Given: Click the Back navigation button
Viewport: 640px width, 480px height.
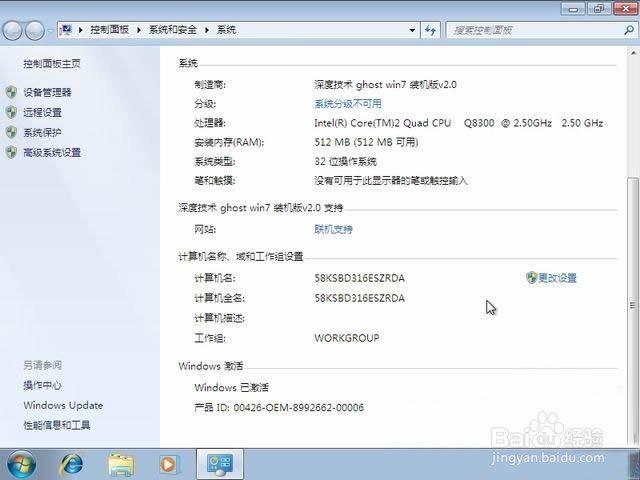Looking at the screenshot, I should coord(12,31).
